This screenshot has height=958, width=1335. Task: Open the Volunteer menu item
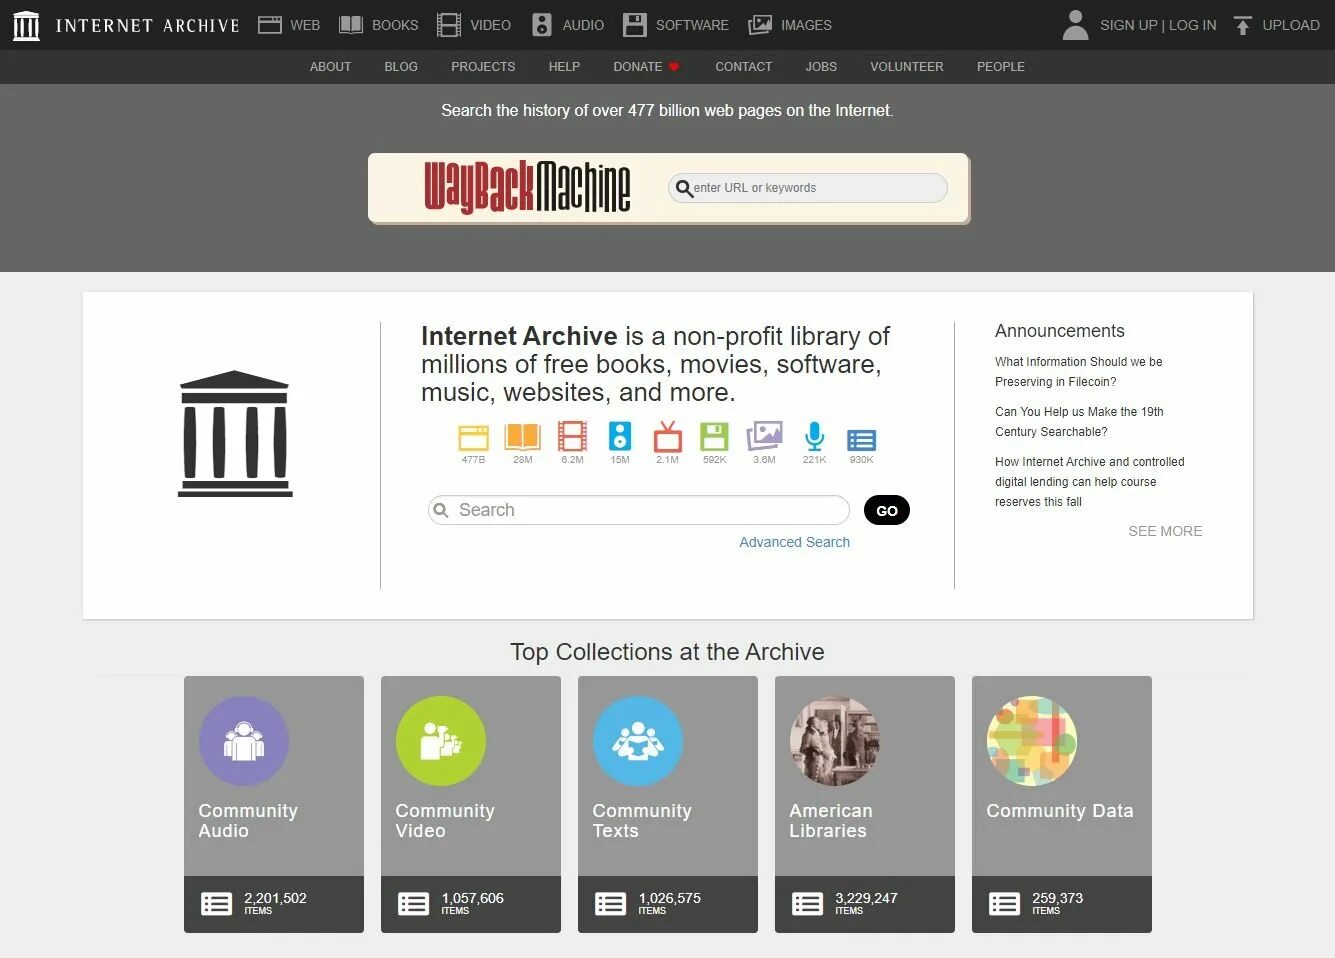point(907,67)
